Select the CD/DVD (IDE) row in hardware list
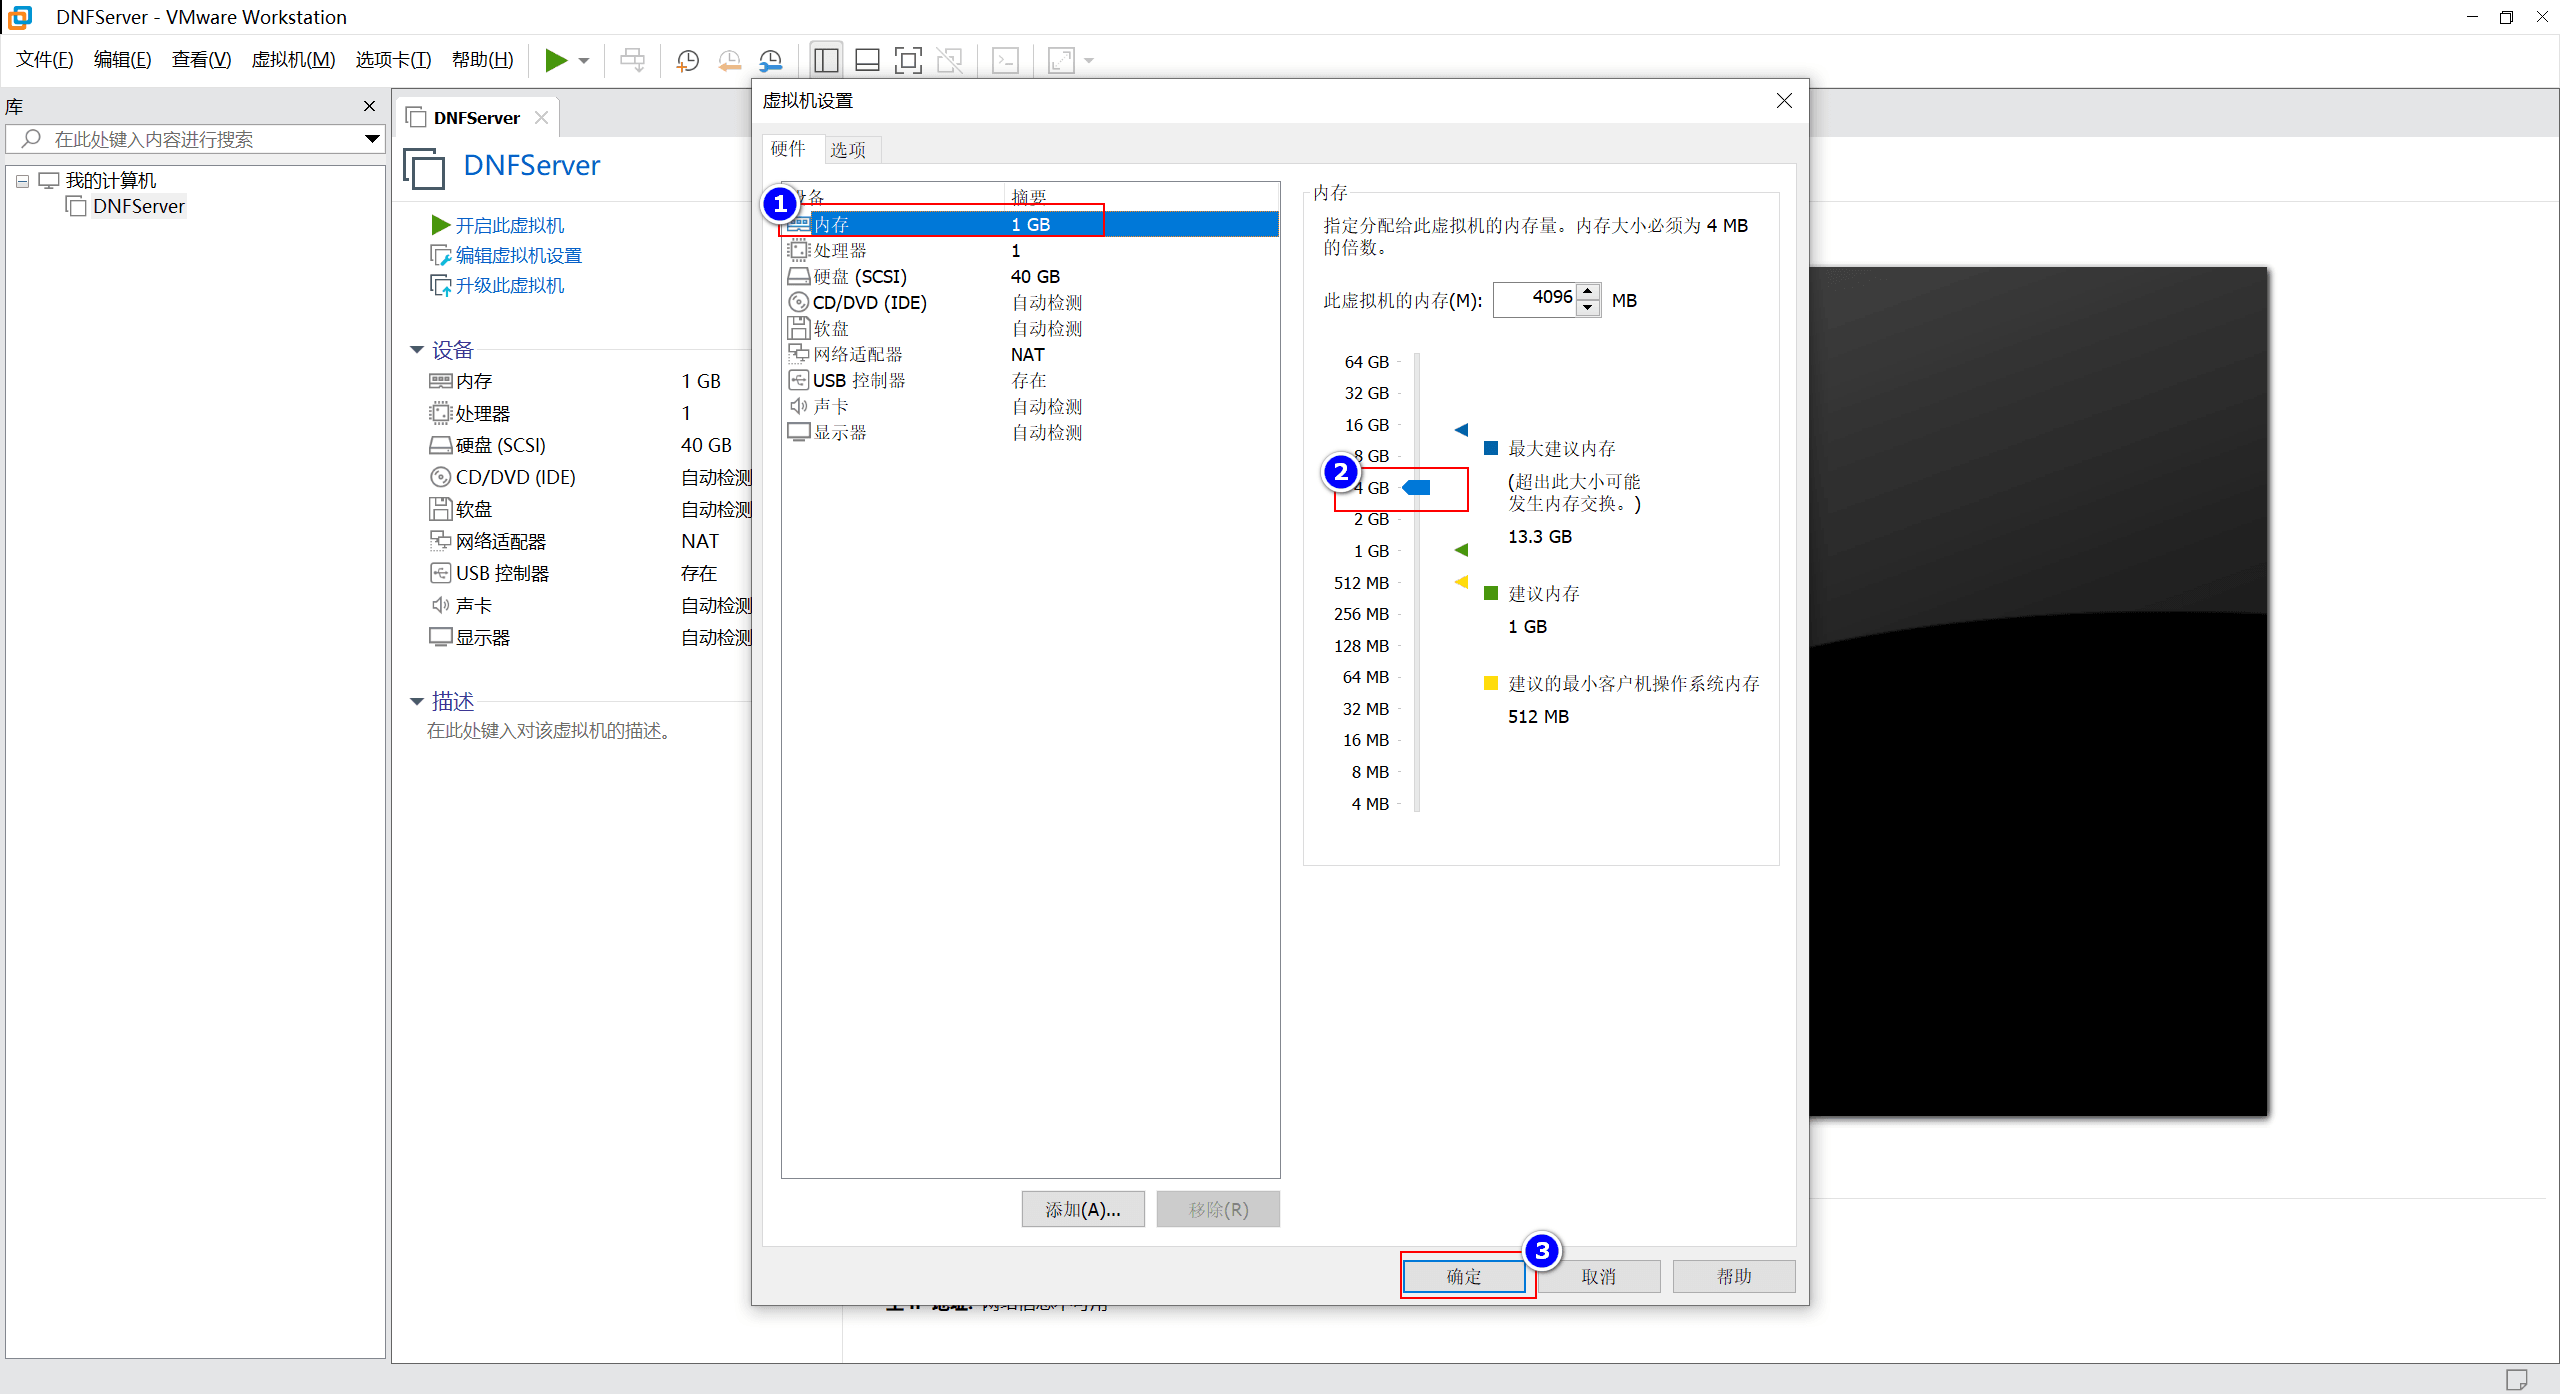2560x1394 pixels. pyautogui.click(x=1031, y=303)
